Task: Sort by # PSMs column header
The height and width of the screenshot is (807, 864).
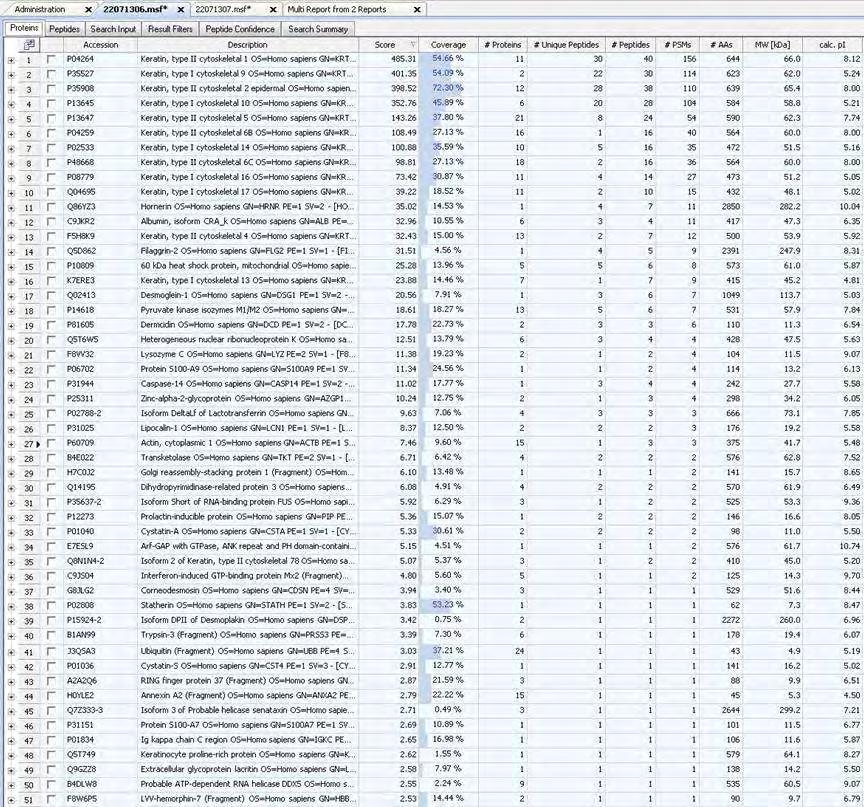Action: (x=678, y=45)
